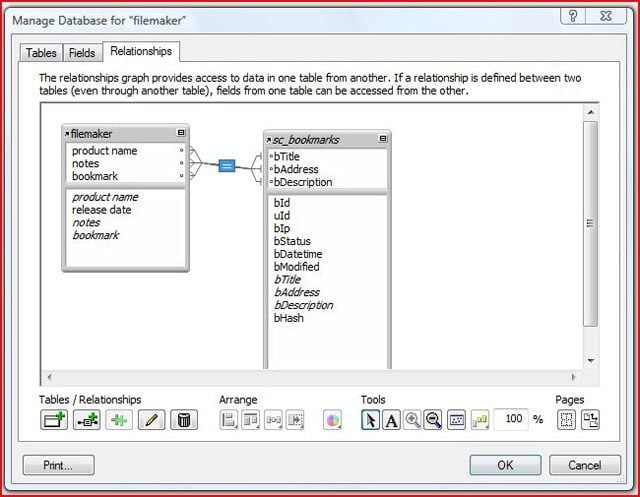Open the Resize objects arrange option
Image resolution: width=640 pixels, height=497 pixels.
click(295, 420)
